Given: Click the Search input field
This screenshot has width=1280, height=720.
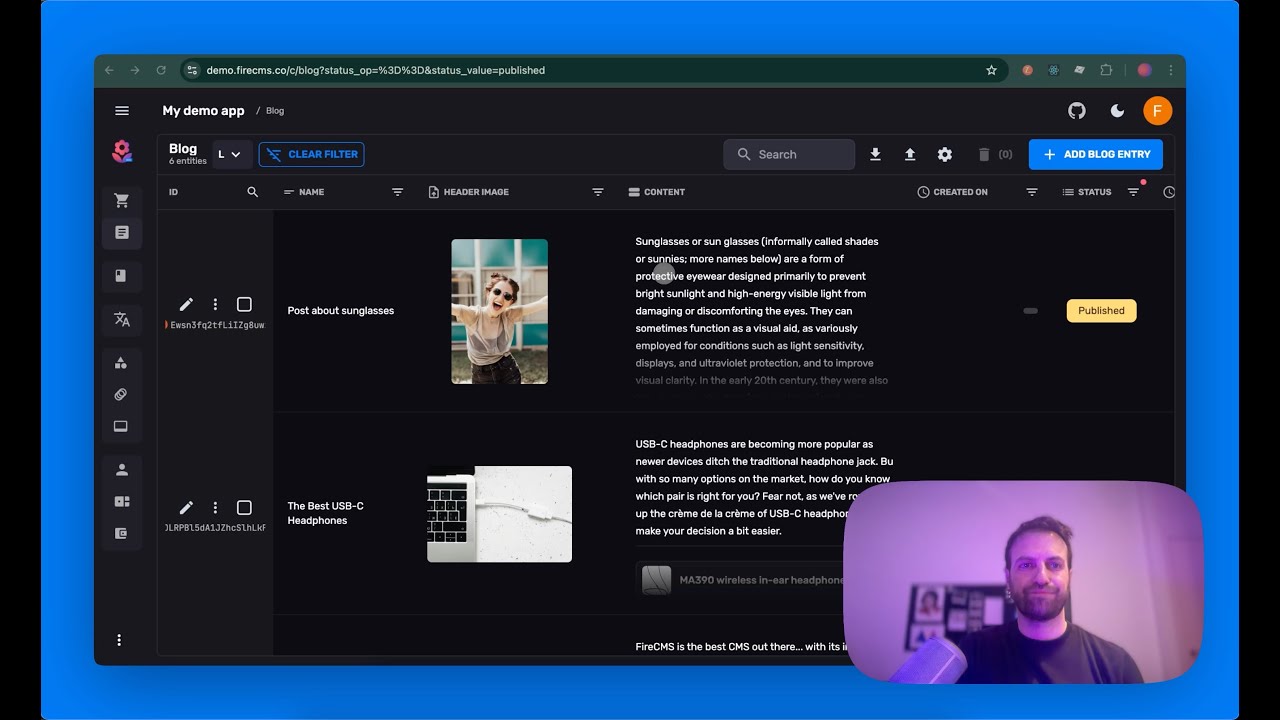Looking at the screenshot, I should [789, 154].
